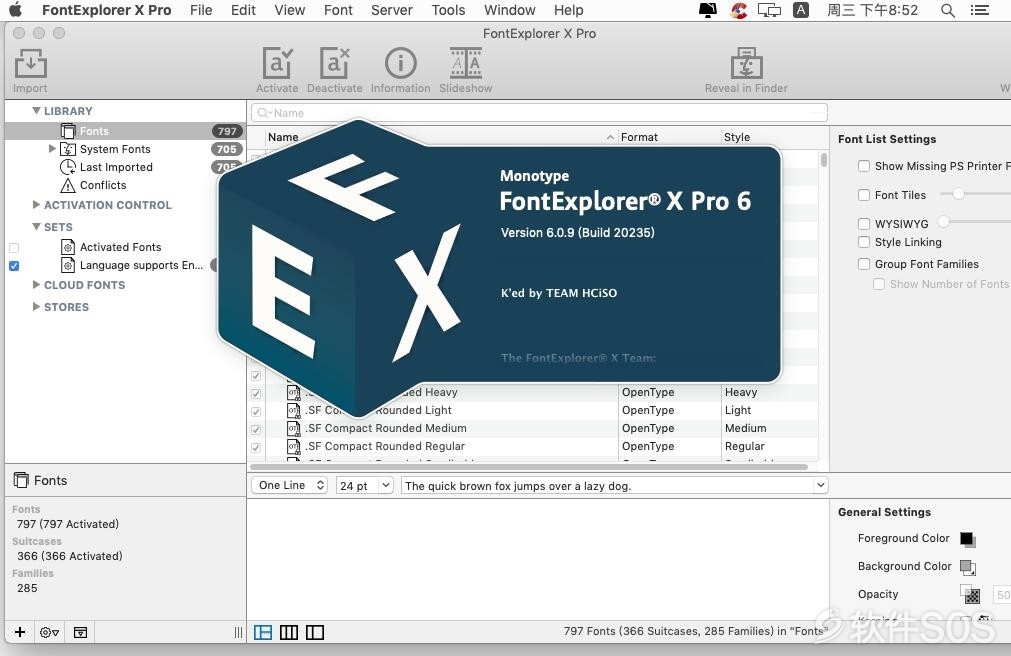Image resolution: width=1011 pixels, height=656 pixels.
Task: Toggle the Activated Fonts set checkbox
Action: 14,248
